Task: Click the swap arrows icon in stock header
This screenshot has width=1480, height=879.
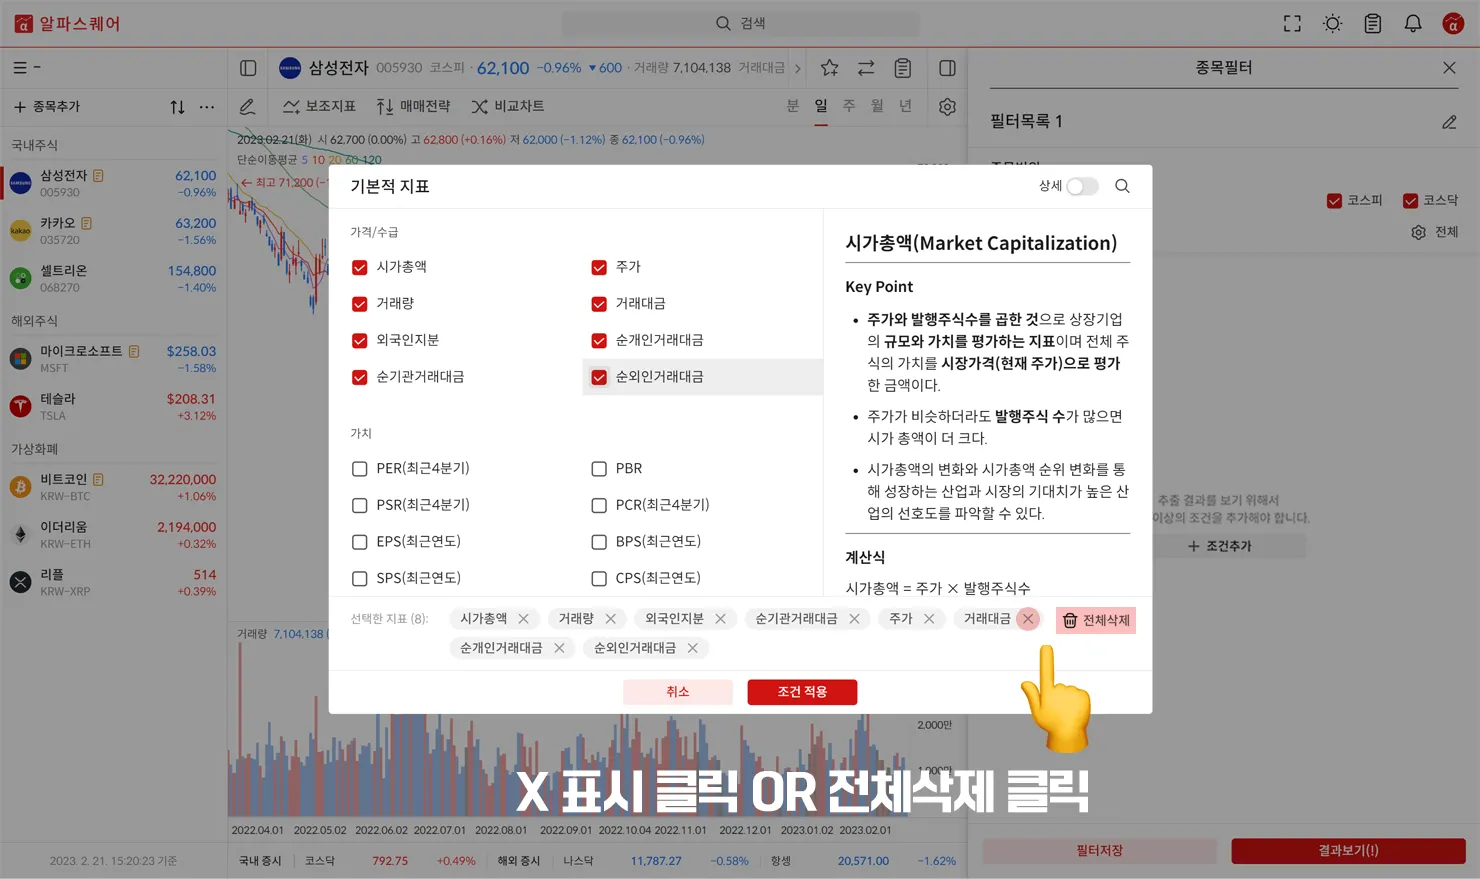Action: coord(866,68)
